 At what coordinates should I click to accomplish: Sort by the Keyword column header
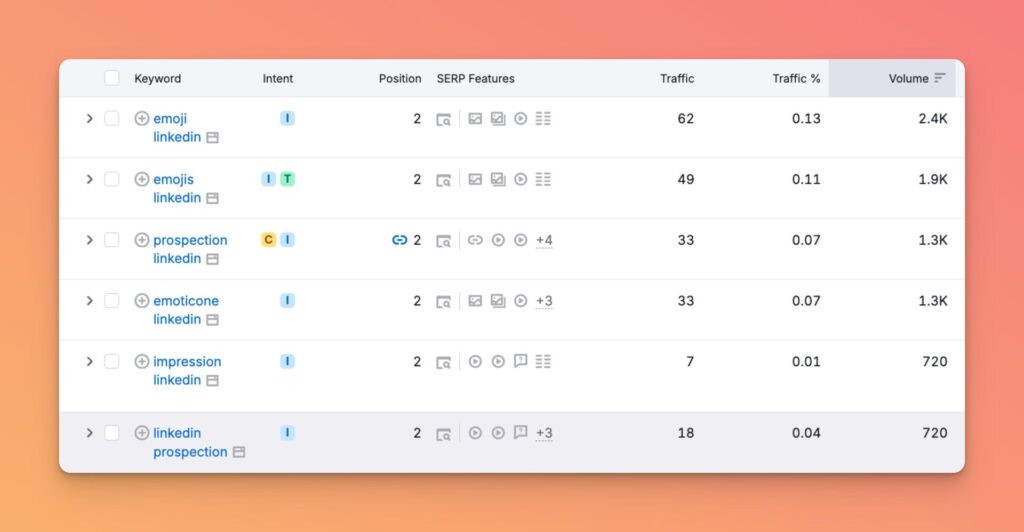(x=157, y=78)
